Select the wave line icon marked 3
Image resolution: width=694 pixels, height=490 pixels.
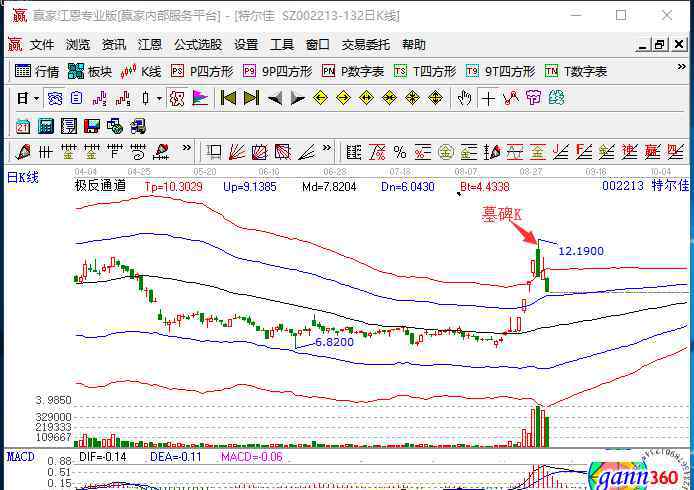pyautogui.click(x=100, y=98)
